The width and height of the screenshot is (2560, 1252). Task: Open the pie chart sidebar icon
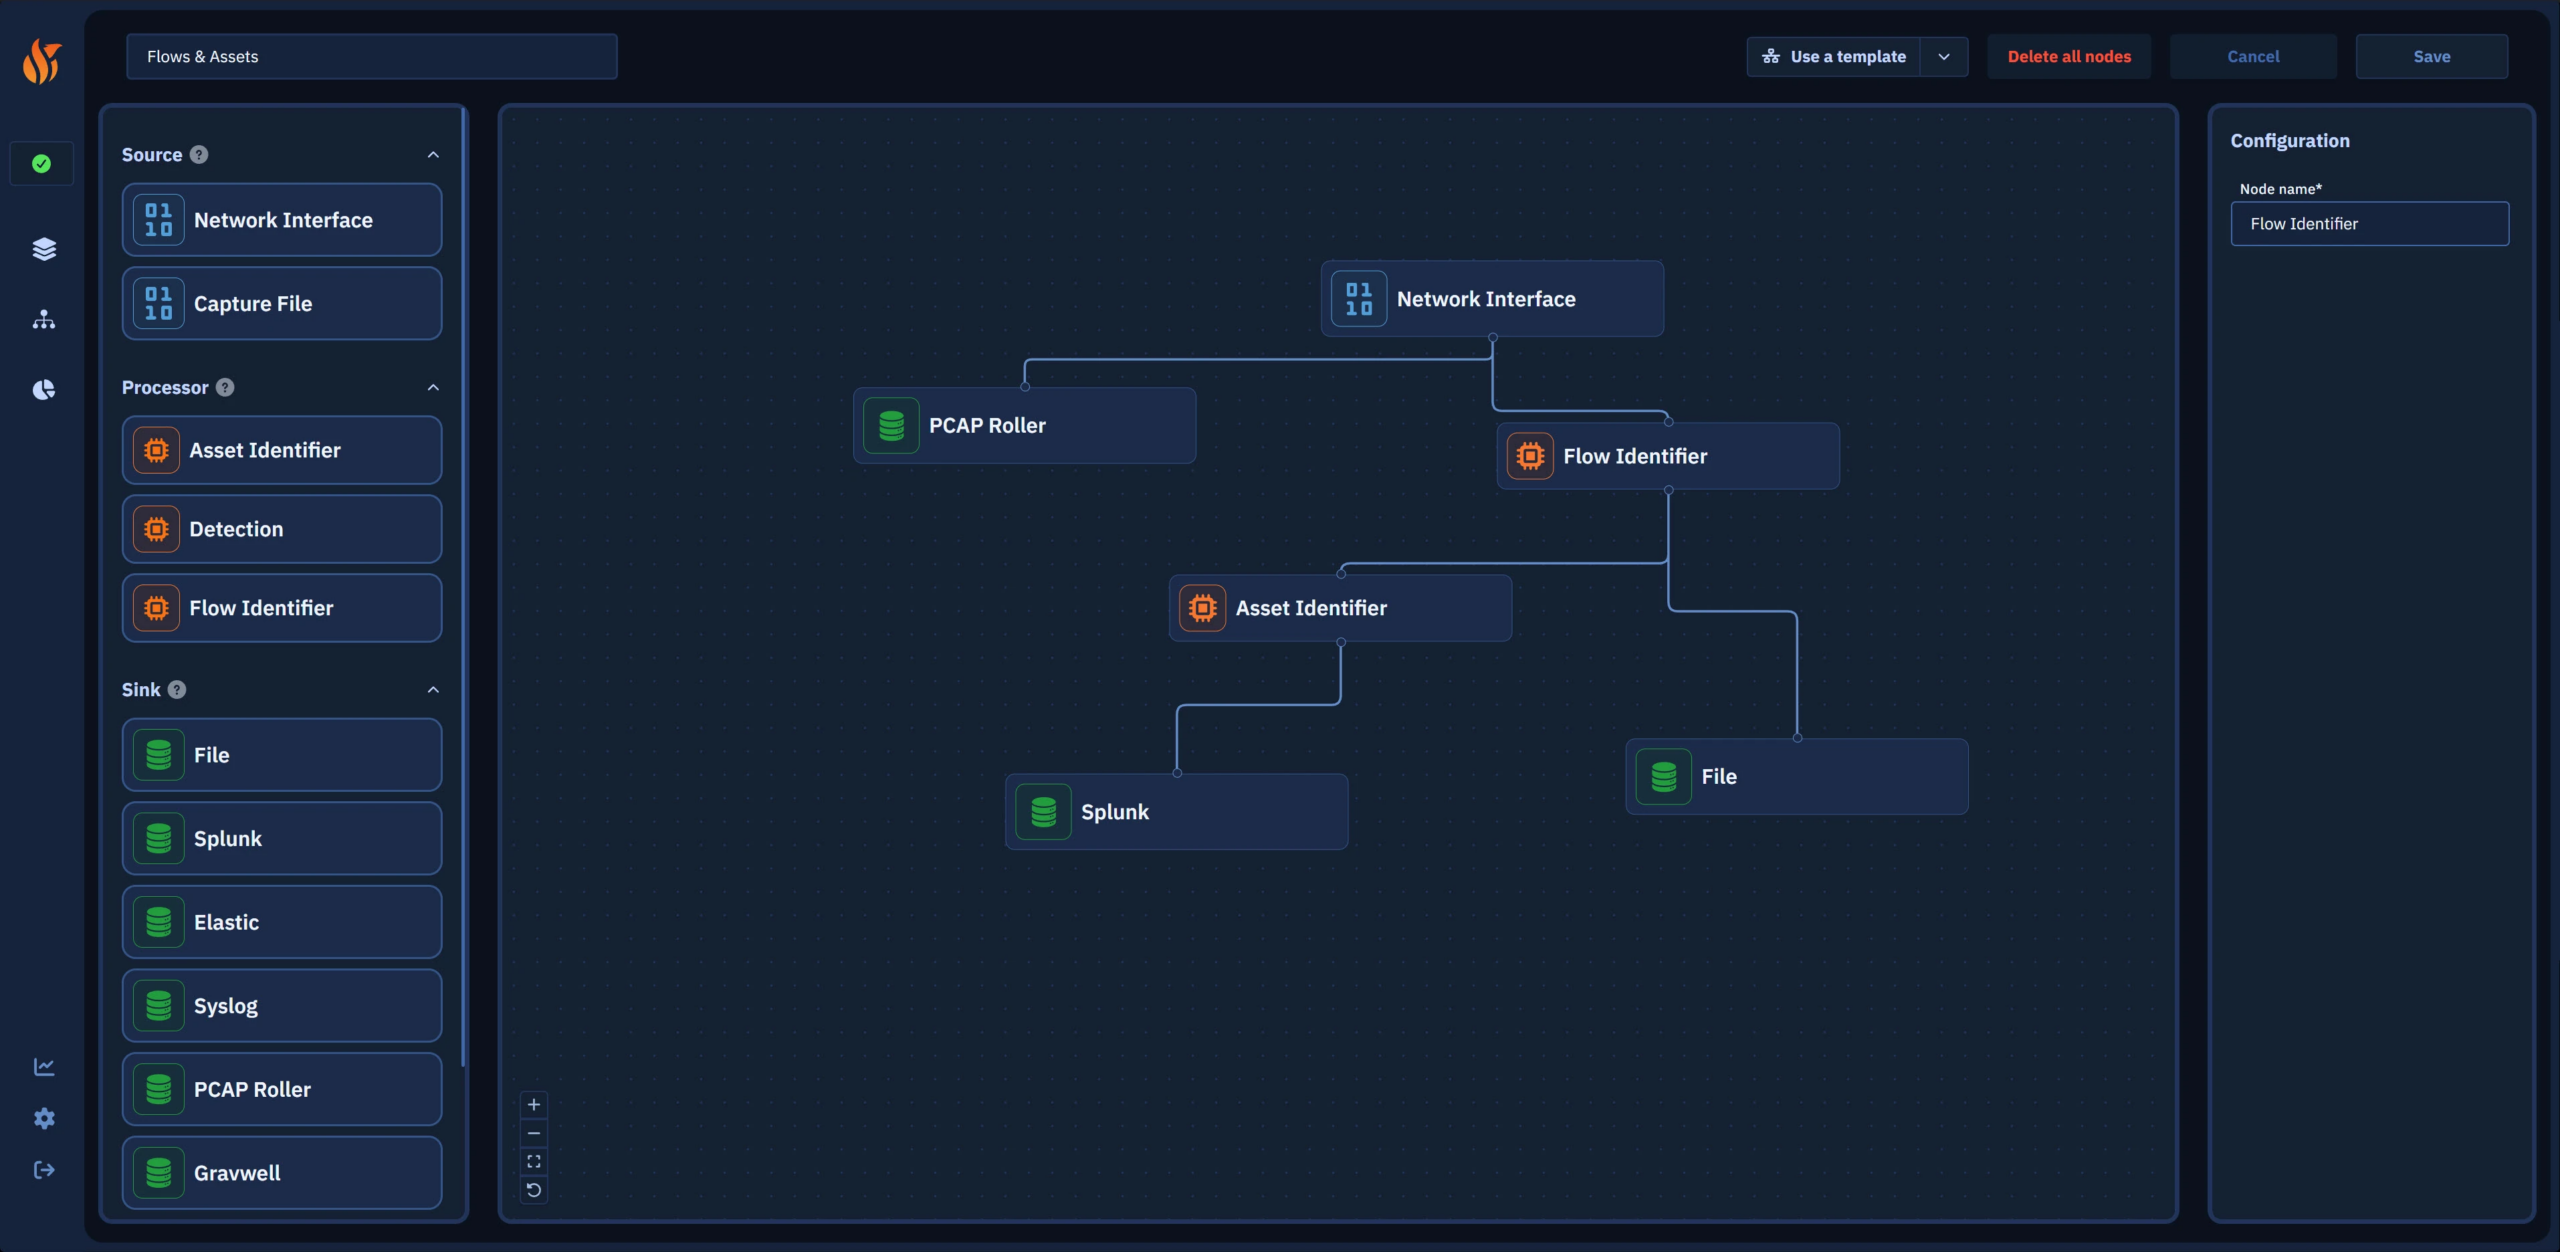tap(43, 390)
